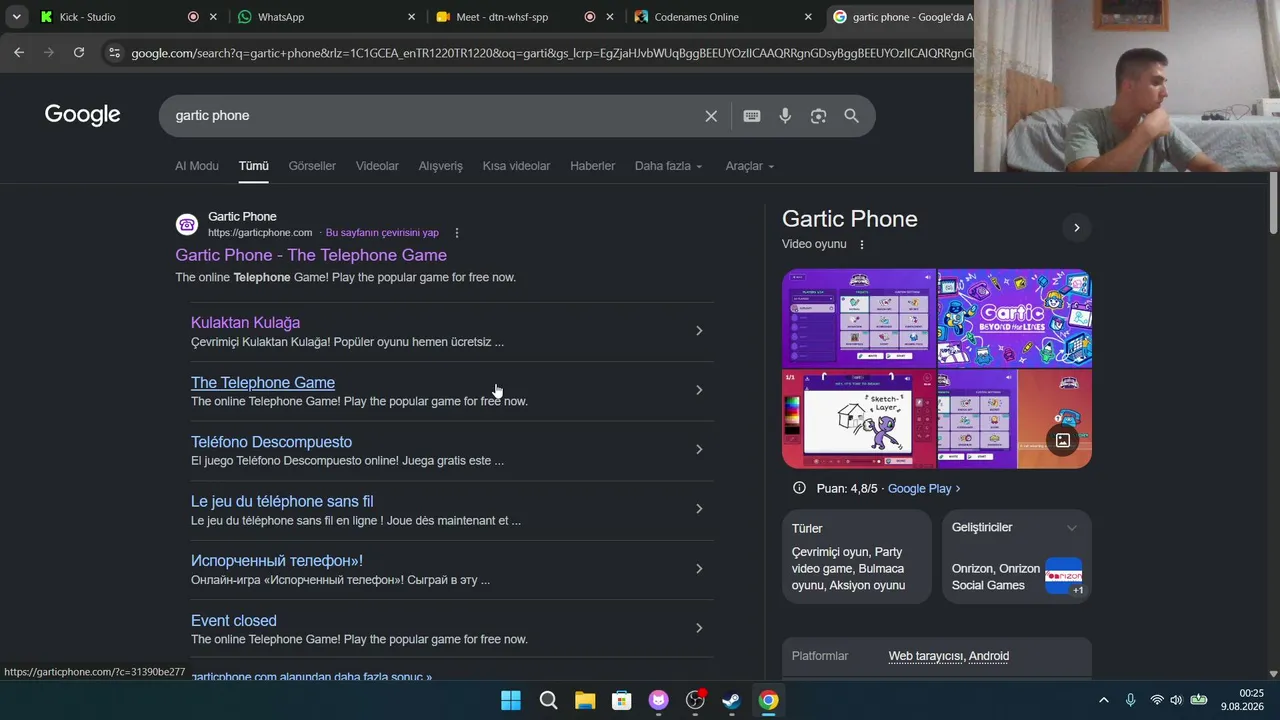The width and height of the screenshot is (1280, 720).
Task: Click 'Bu sayfanın çevirisini yap' link
Action: tap(382, 233)
